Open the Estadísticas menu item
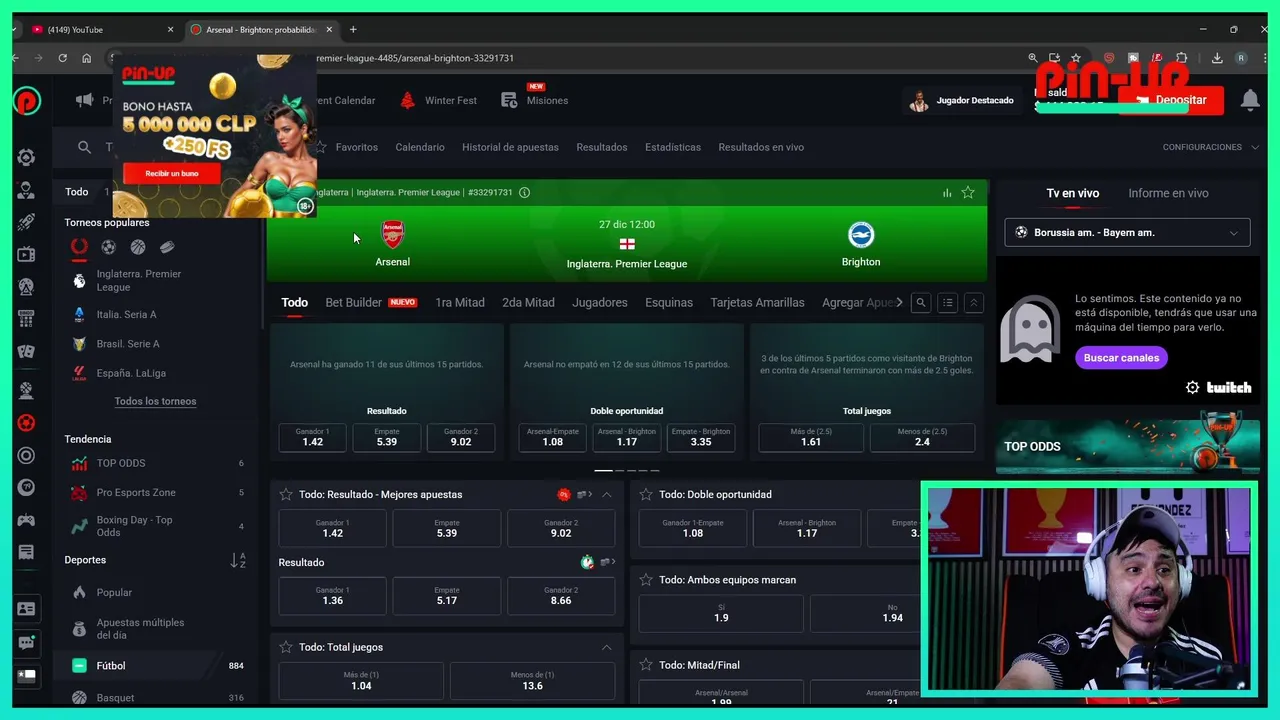The height and width of the screenshot is (720, 1280). pos(673,147)
